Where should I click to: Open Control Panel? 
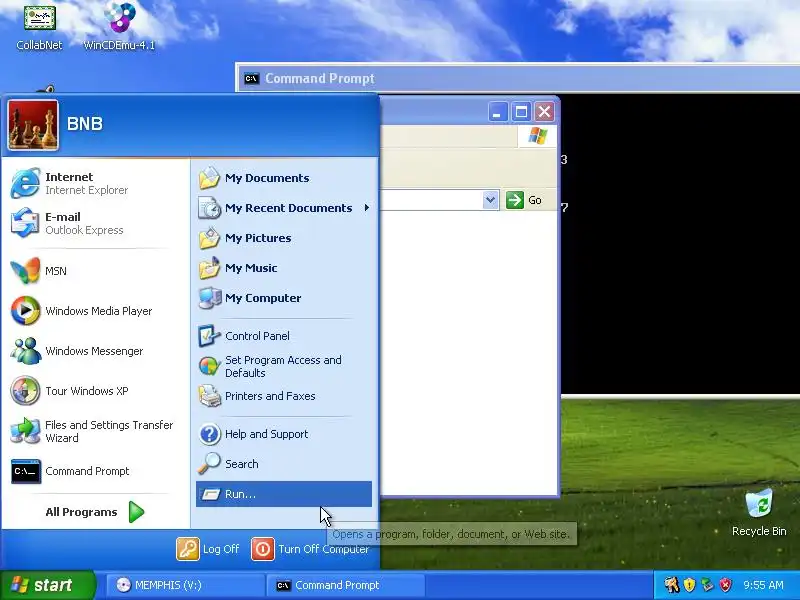click(284, 336)
